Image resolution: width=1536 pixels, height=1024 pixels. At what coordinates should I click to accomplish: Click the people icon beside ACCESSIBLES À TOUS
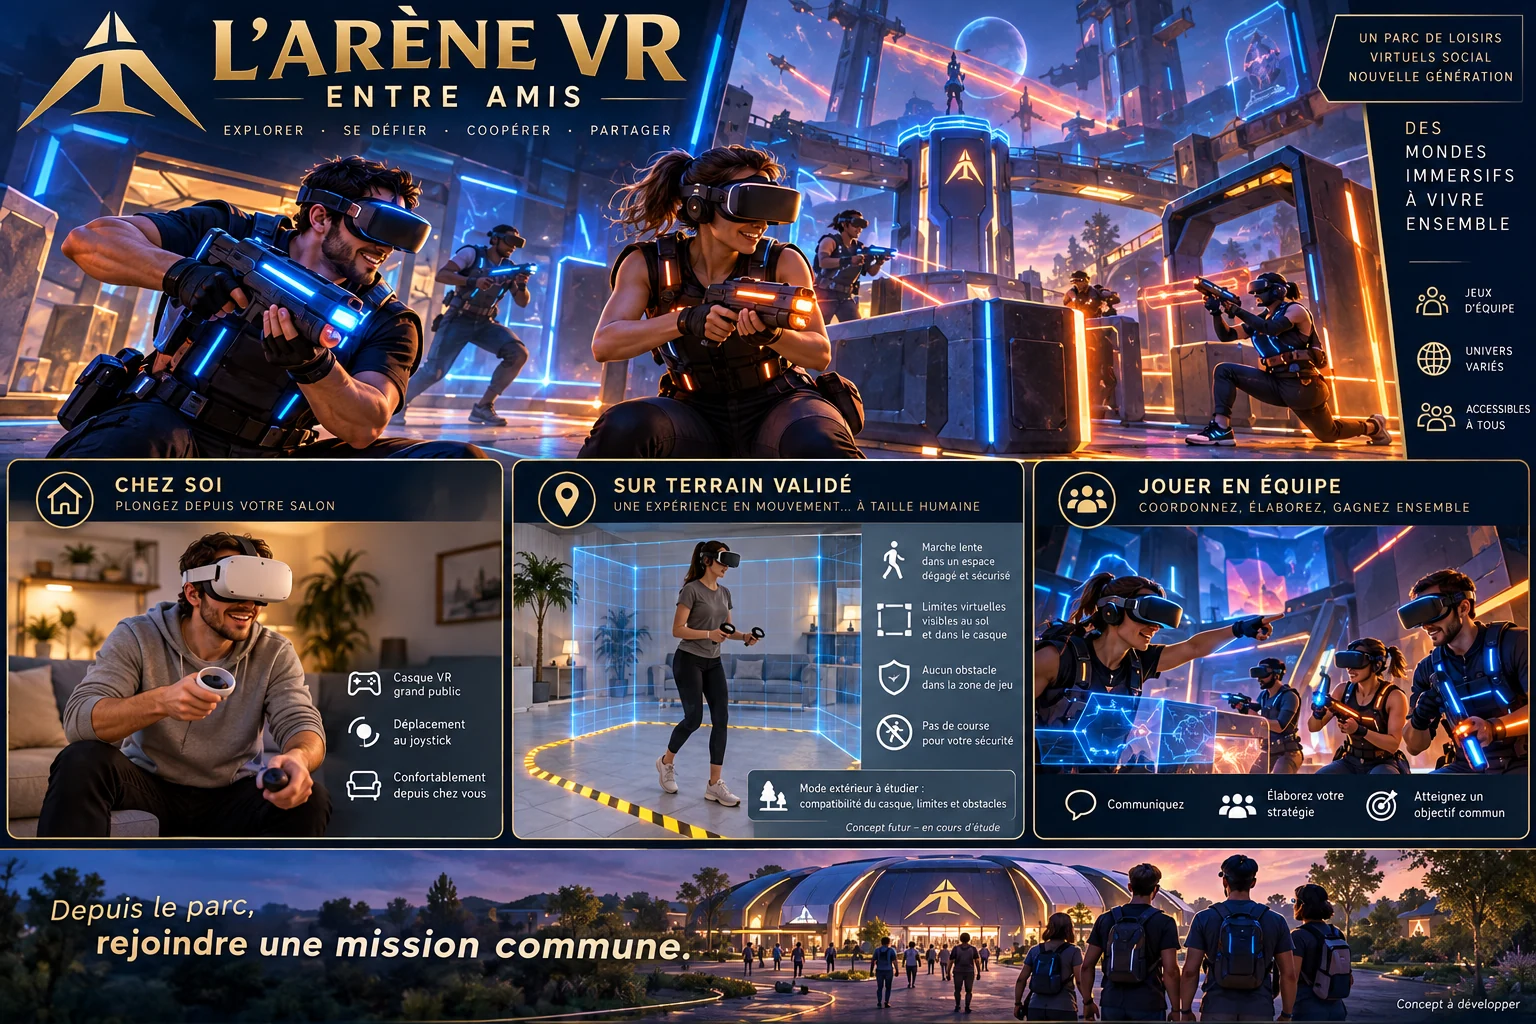coord(1435,417)
